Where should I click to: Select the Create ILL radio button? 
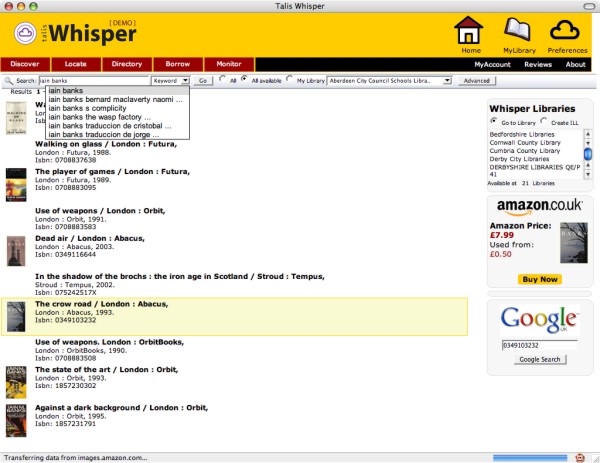tap(543, 121)
